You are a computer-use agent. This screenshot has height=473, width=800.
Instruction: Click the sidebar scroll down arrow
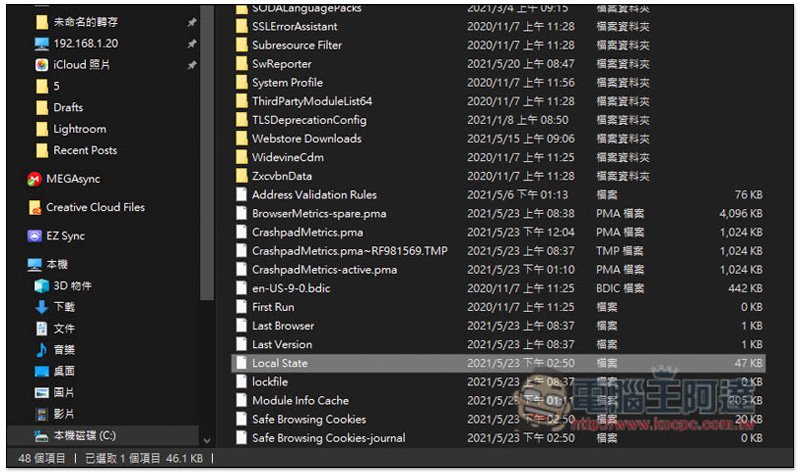tap(207, 439)
